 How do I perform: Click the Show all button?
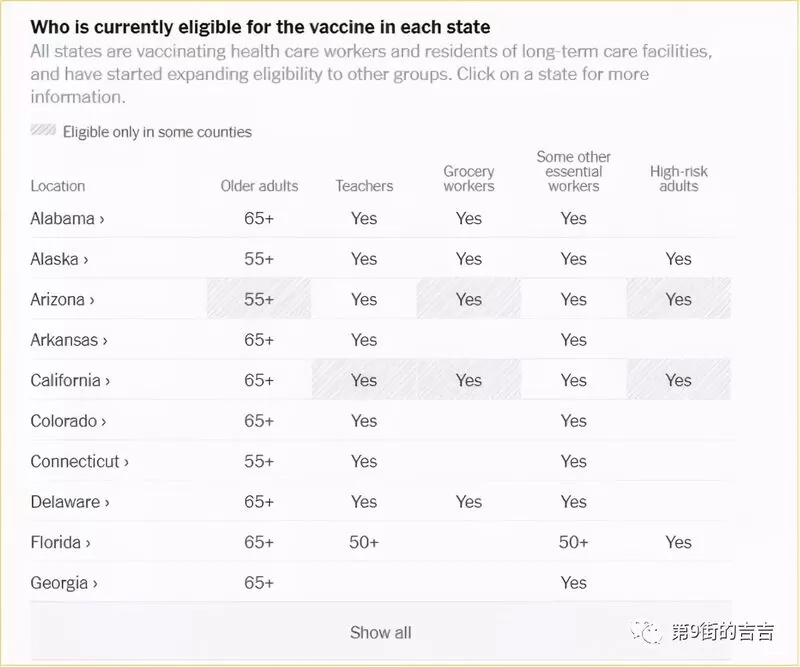coord(381,632)
